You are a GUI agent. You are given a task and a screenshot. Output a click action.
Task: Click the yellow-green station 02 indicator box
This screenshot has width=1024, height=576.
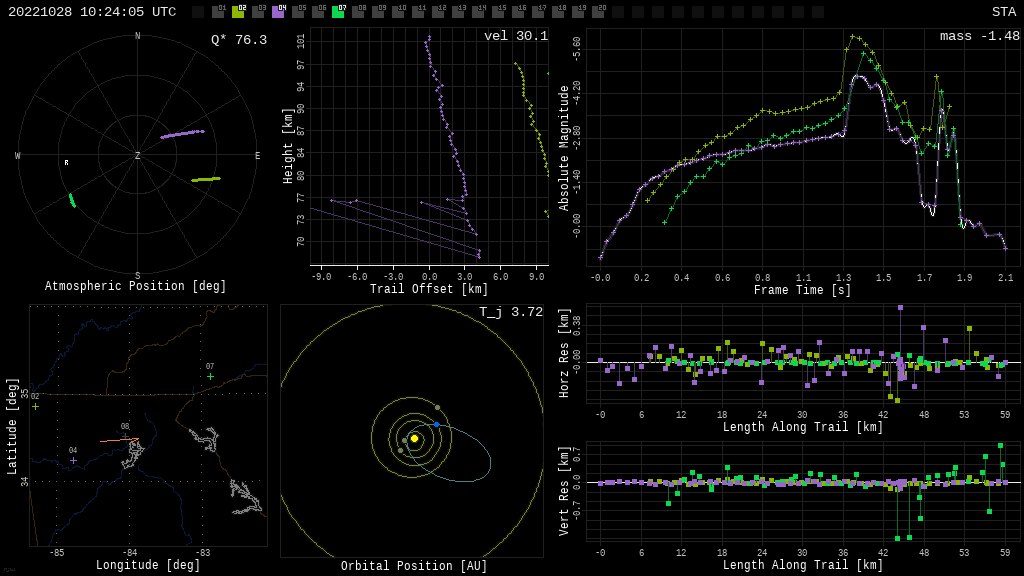238,12
